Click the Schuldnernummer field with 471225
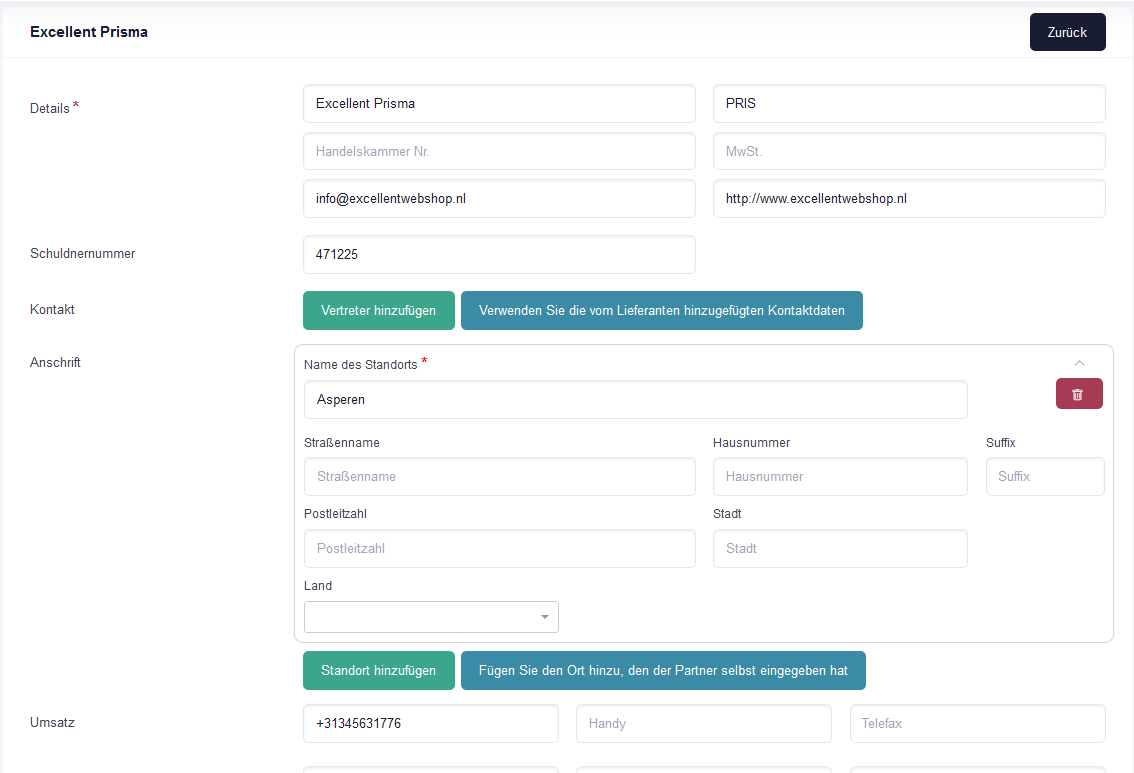The width and height of the screenshot is (1134, 773). (x=499, y=255)
